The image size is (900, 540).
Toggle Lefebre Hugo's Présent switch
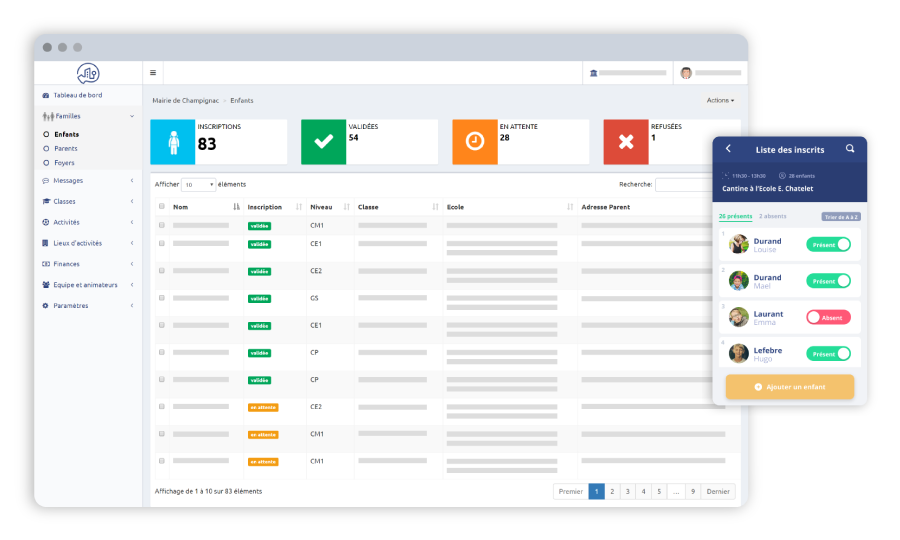click(x=828, y=354)
